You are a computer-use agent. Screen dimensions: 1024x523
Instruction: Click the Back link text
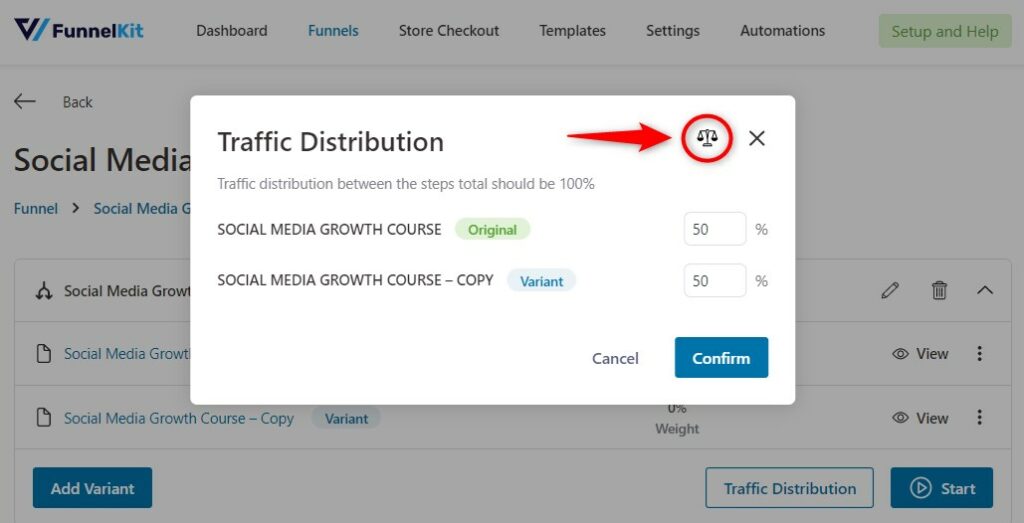[x=77, y=102]
